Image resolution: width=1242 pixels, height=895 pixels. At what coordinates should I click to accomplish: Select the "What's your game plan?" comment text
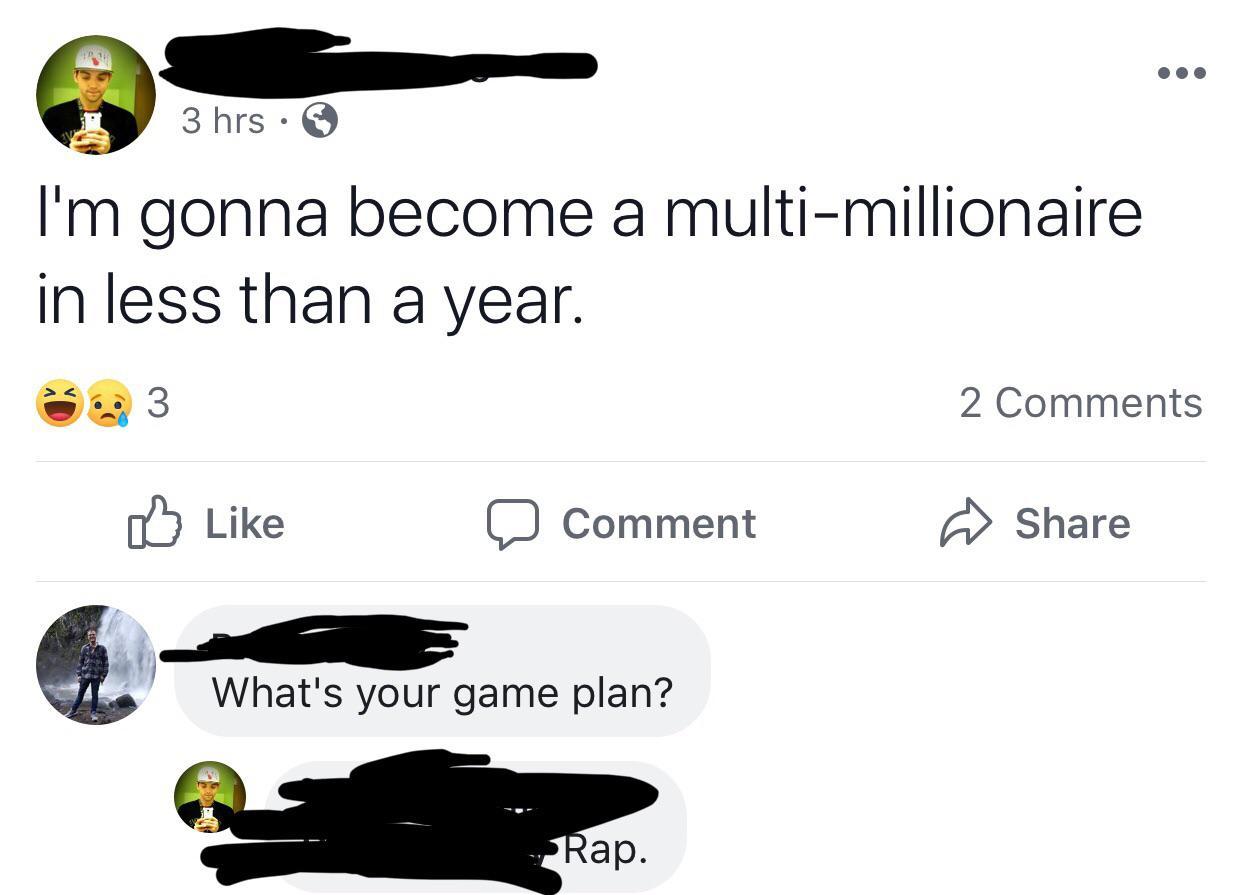[442, 692]
